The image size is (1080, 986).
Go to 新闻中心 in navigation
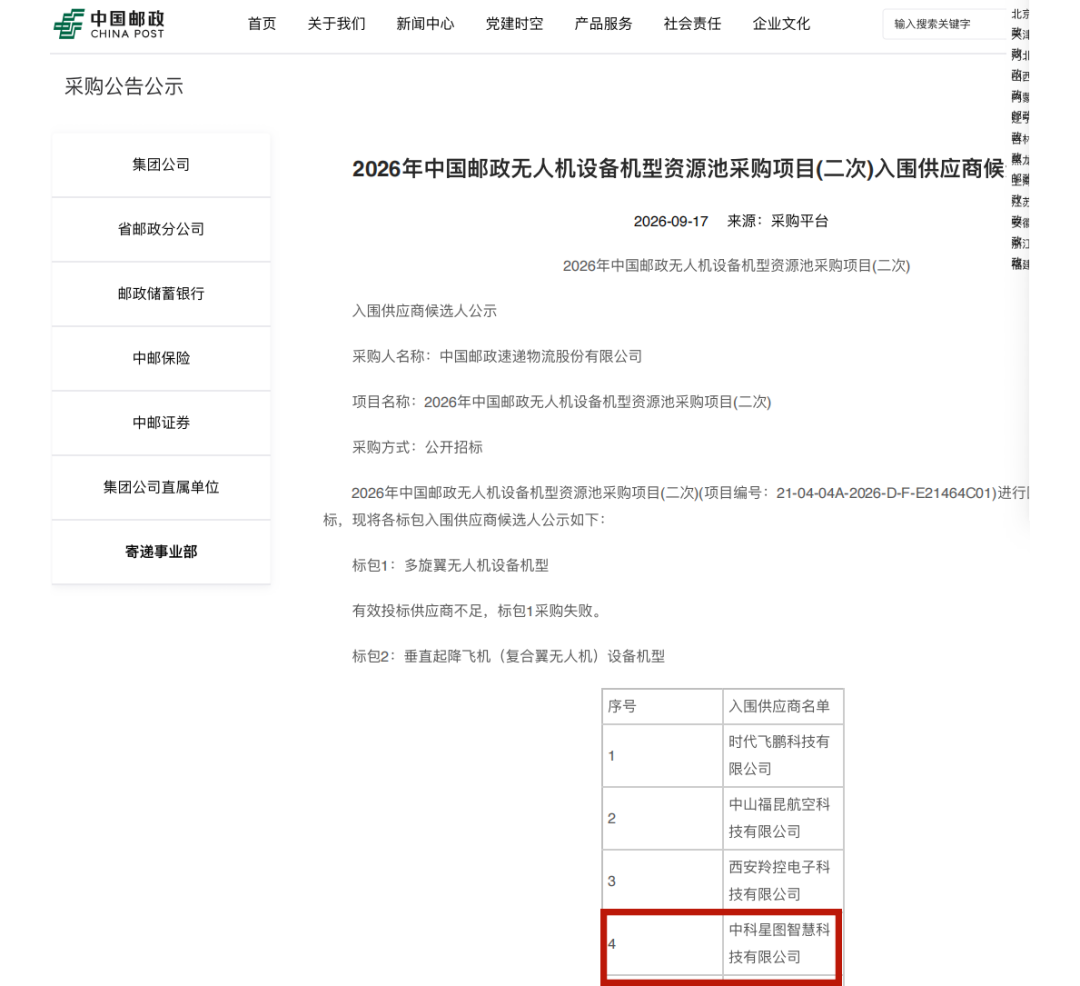click(x=425, y=24)
